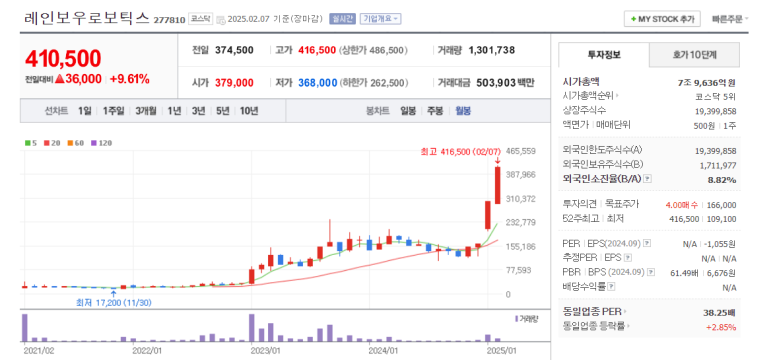The width and height of the screenshot is (773, 360).
Task: Click the +9.61% change percentage
Action: click(129, 79)
